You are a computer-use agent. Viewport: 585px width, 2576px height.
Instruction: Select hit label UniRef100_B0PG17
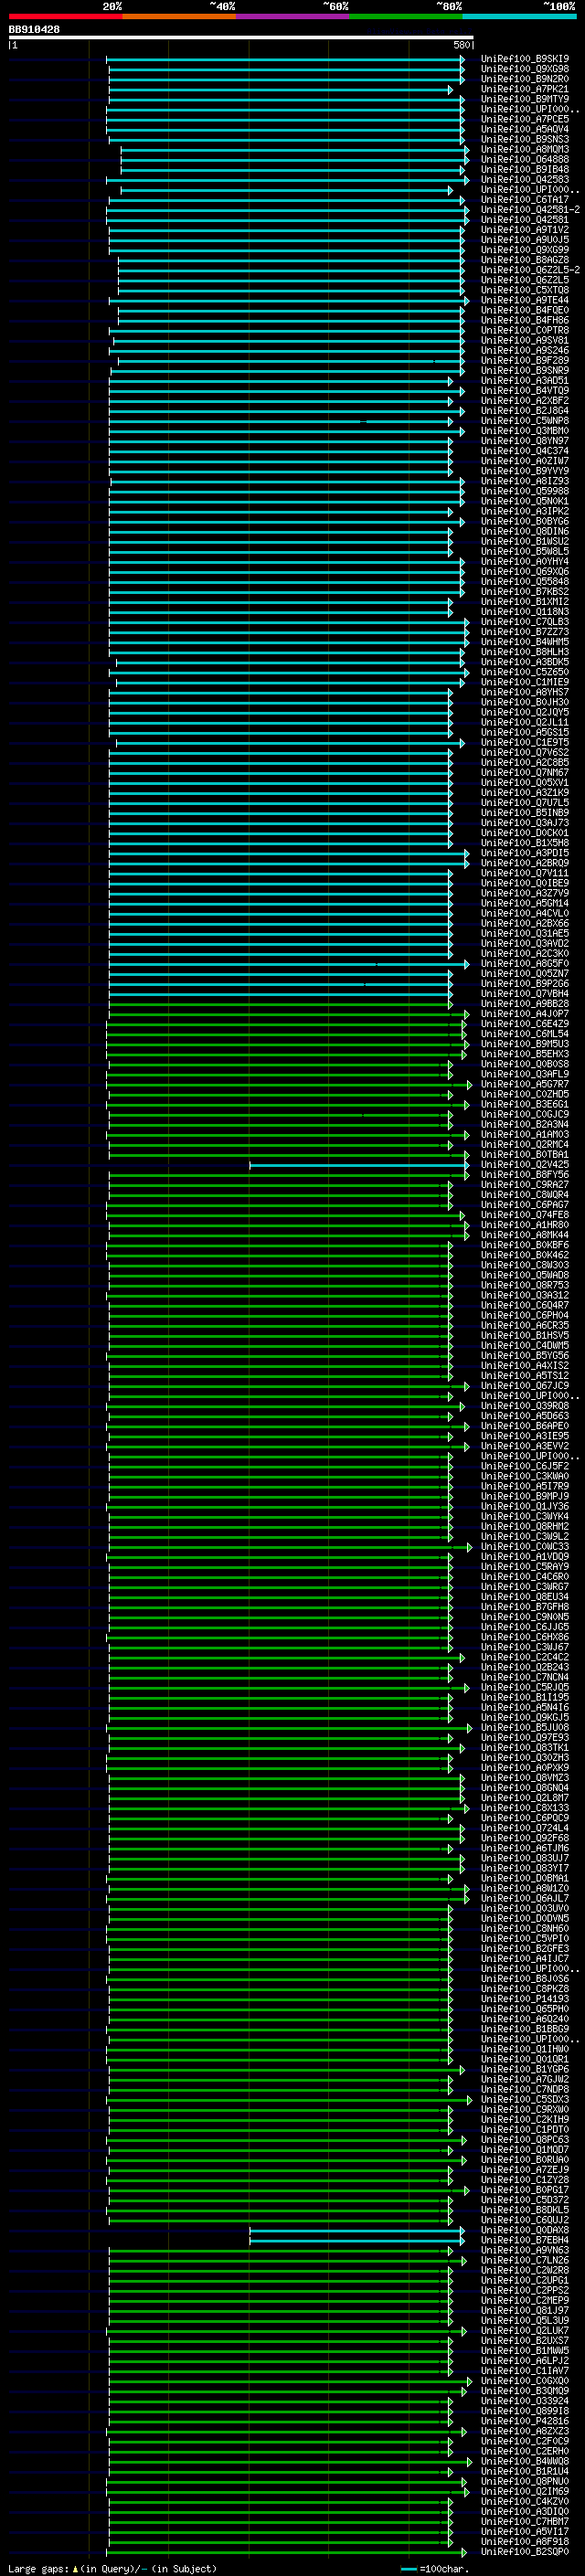pos(524,2190)
